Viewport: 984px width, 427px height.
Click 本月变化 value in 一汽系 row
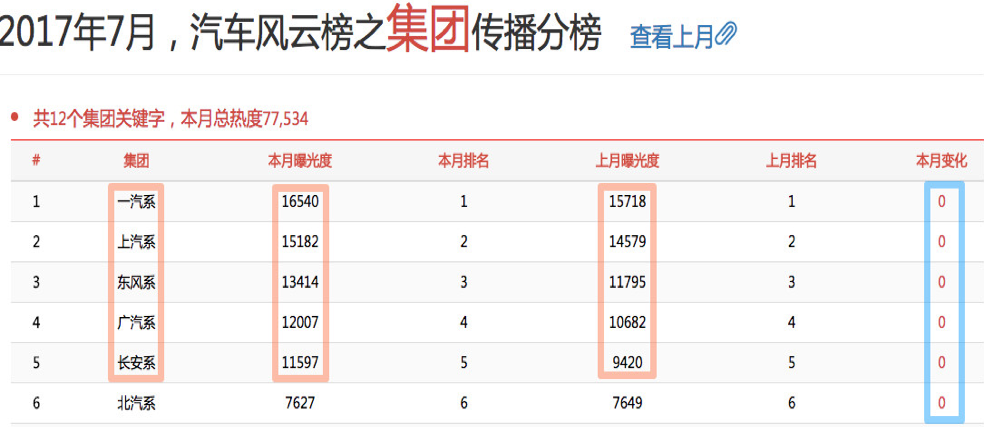(x=941, y=202)
